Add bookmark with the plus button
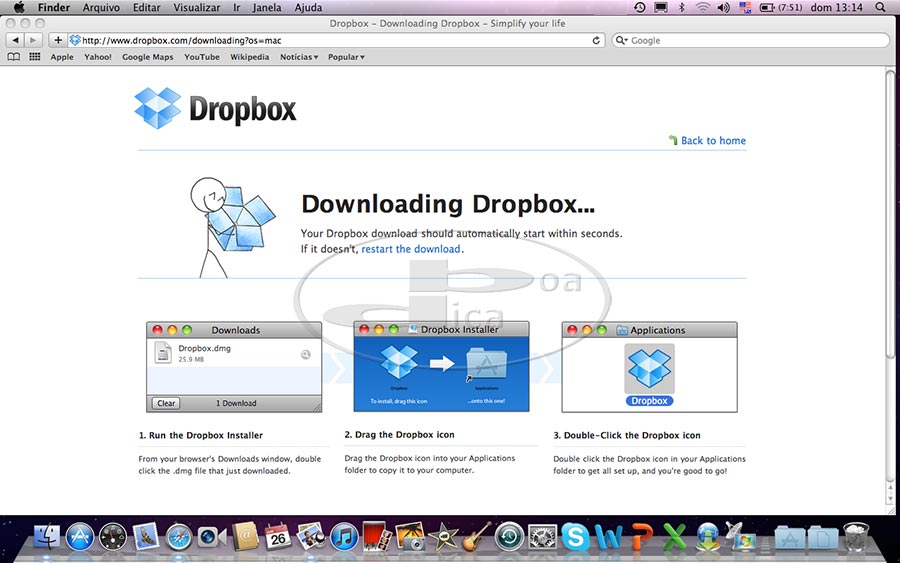 pyautogui.click(x=57, y=40)
